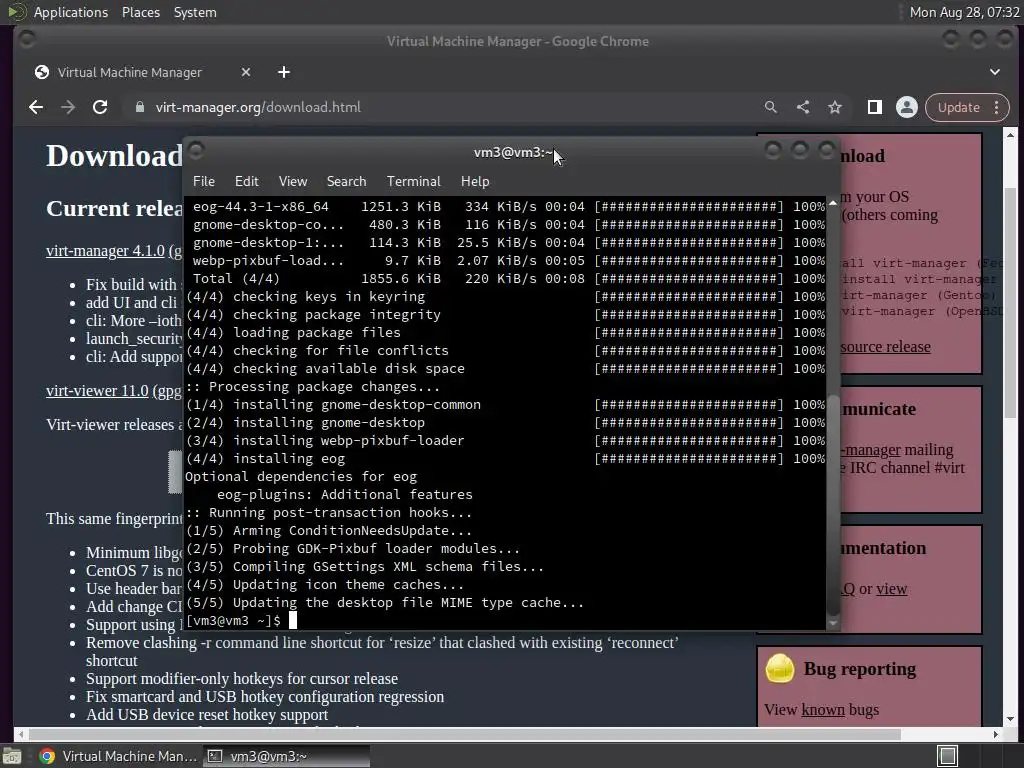This screenshot has width=1024, height=768.
Task: Click the share page icon
Action: [x=803, y=107]
